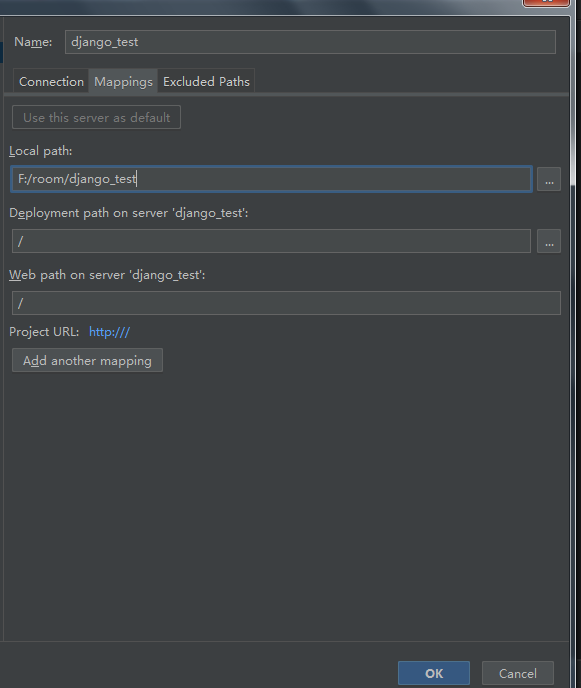Focus the Name field with django_test
The image size is (581, 688).
pyautogui.click(x=310, y=42)
